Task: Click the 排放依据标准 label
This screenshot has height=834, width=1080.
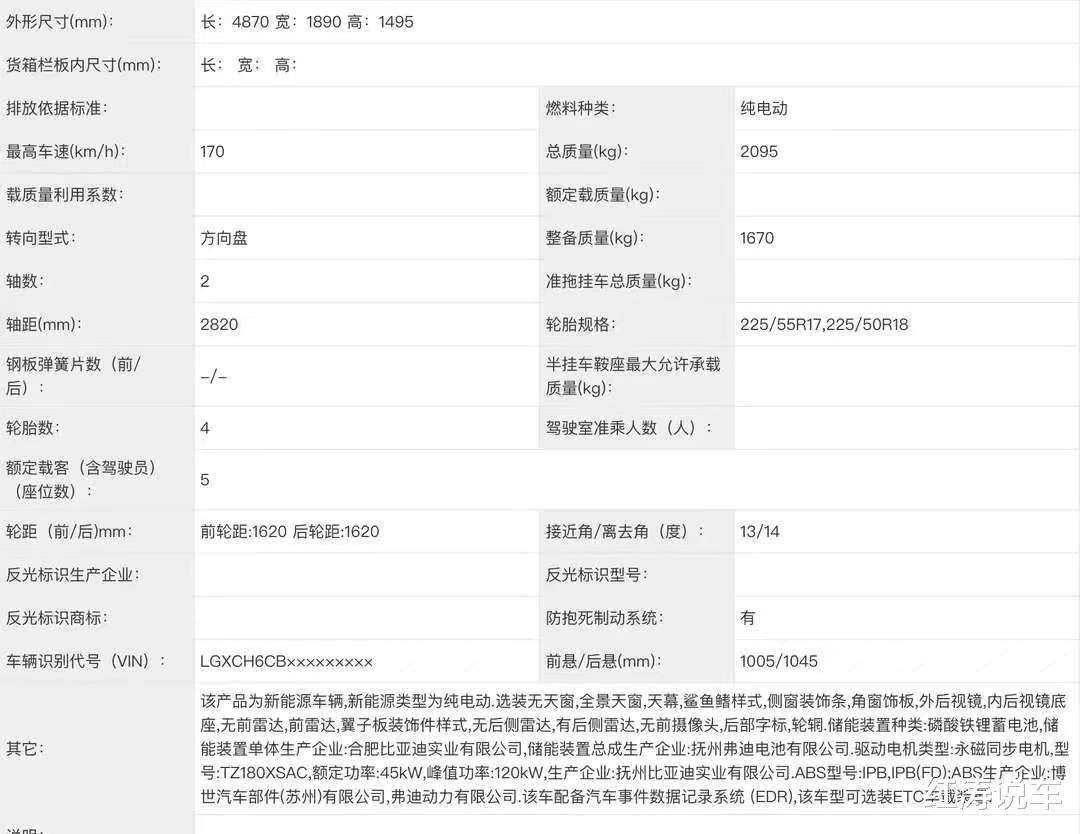Action: (x=56, y=108)
